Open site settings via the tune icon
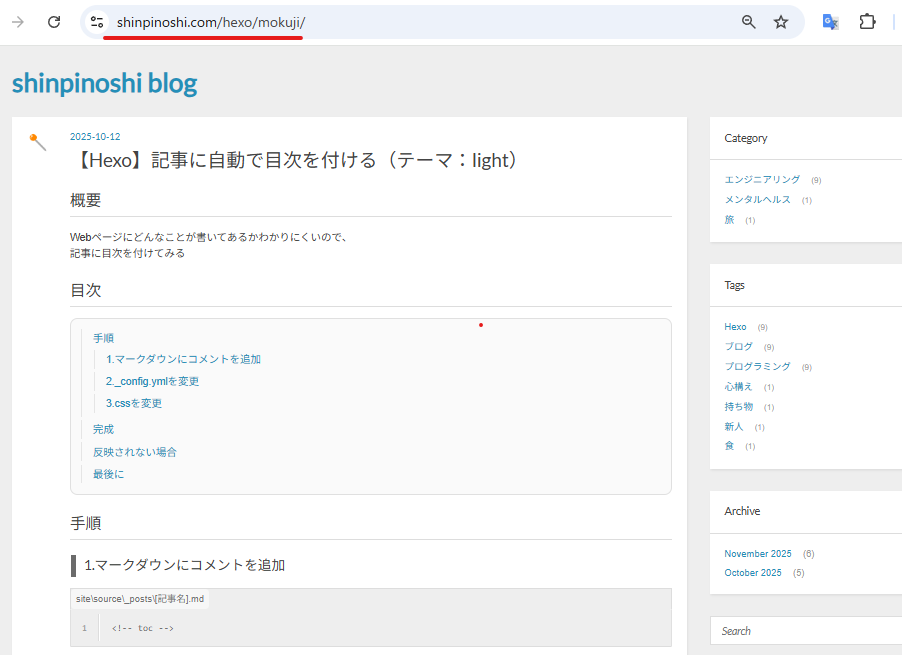The width and height of the screenshot is (902, 655). coord(96,21)
